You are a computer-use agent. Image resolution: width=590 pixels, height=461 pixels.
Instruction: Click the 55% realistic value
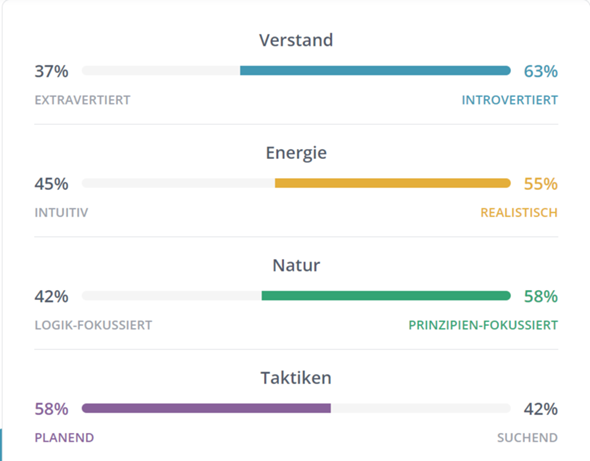541,184
